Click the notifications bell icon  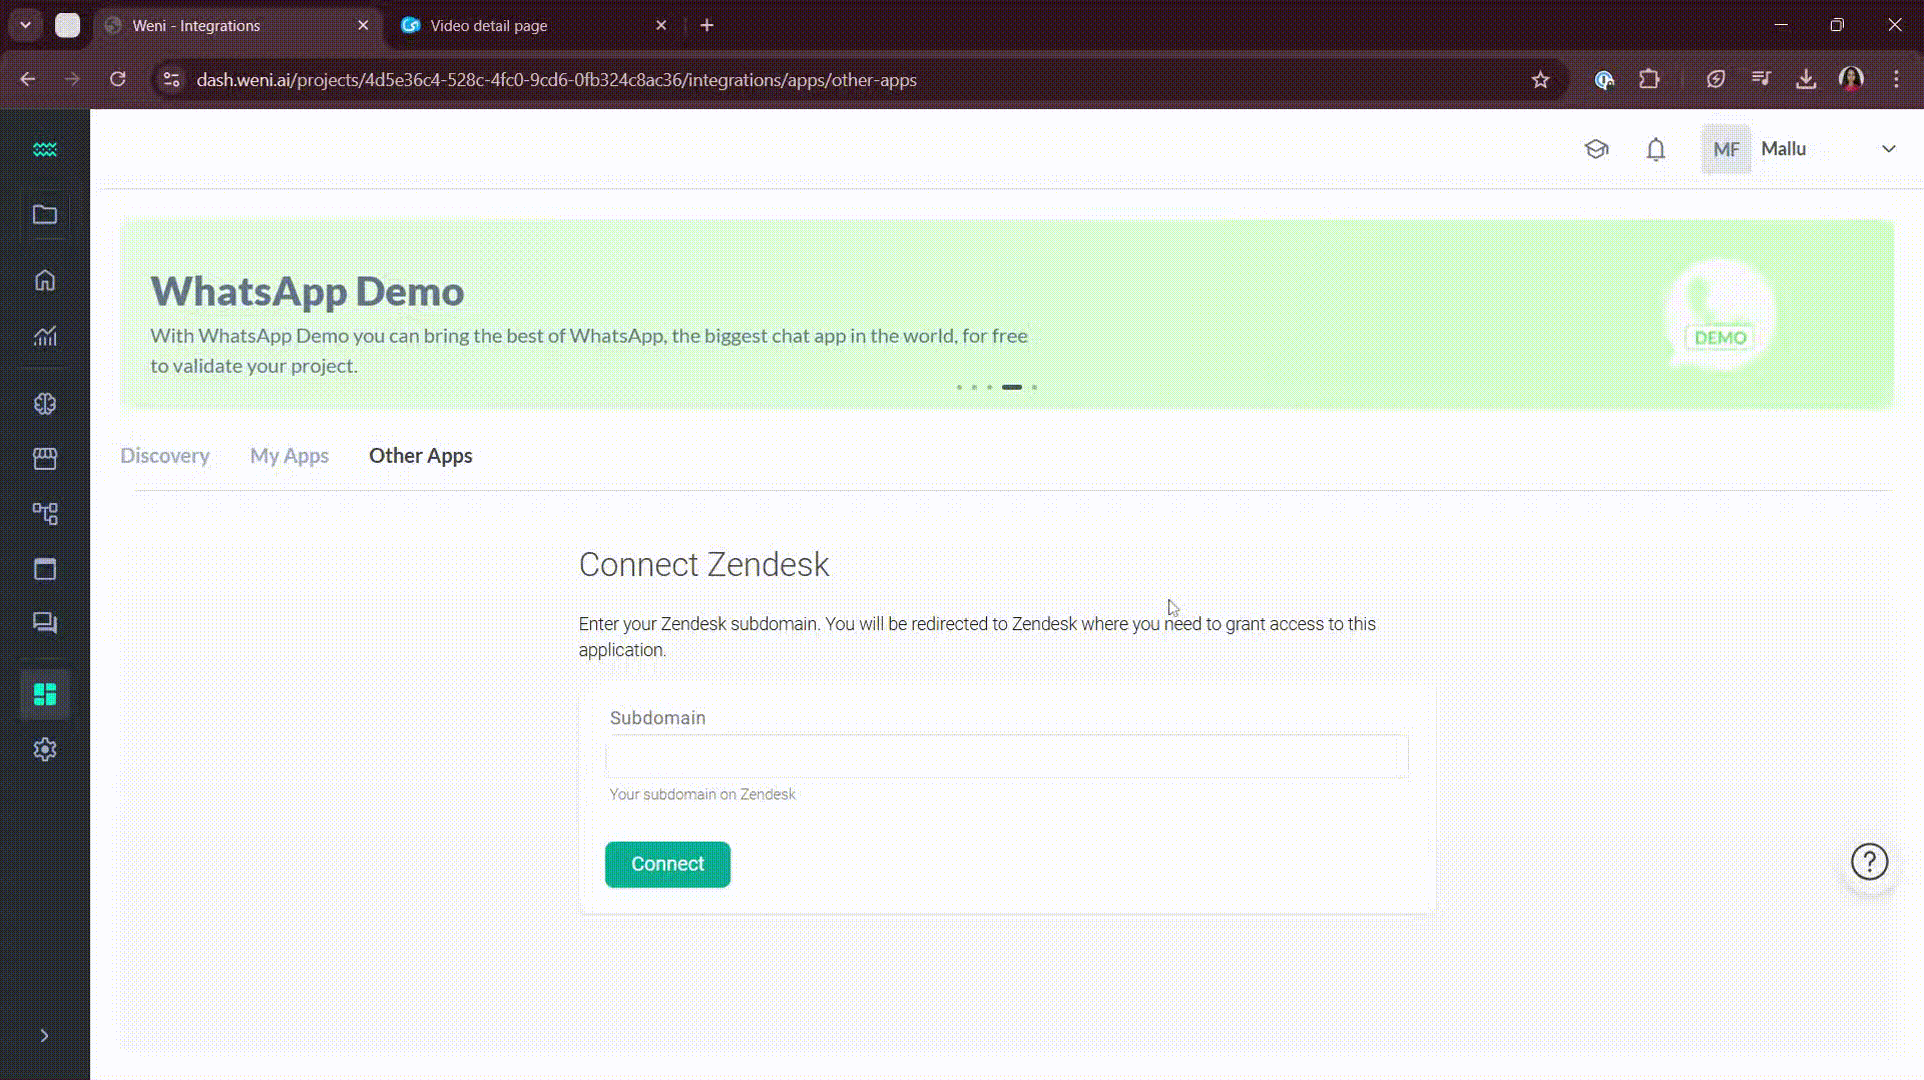click(1655, 149)
